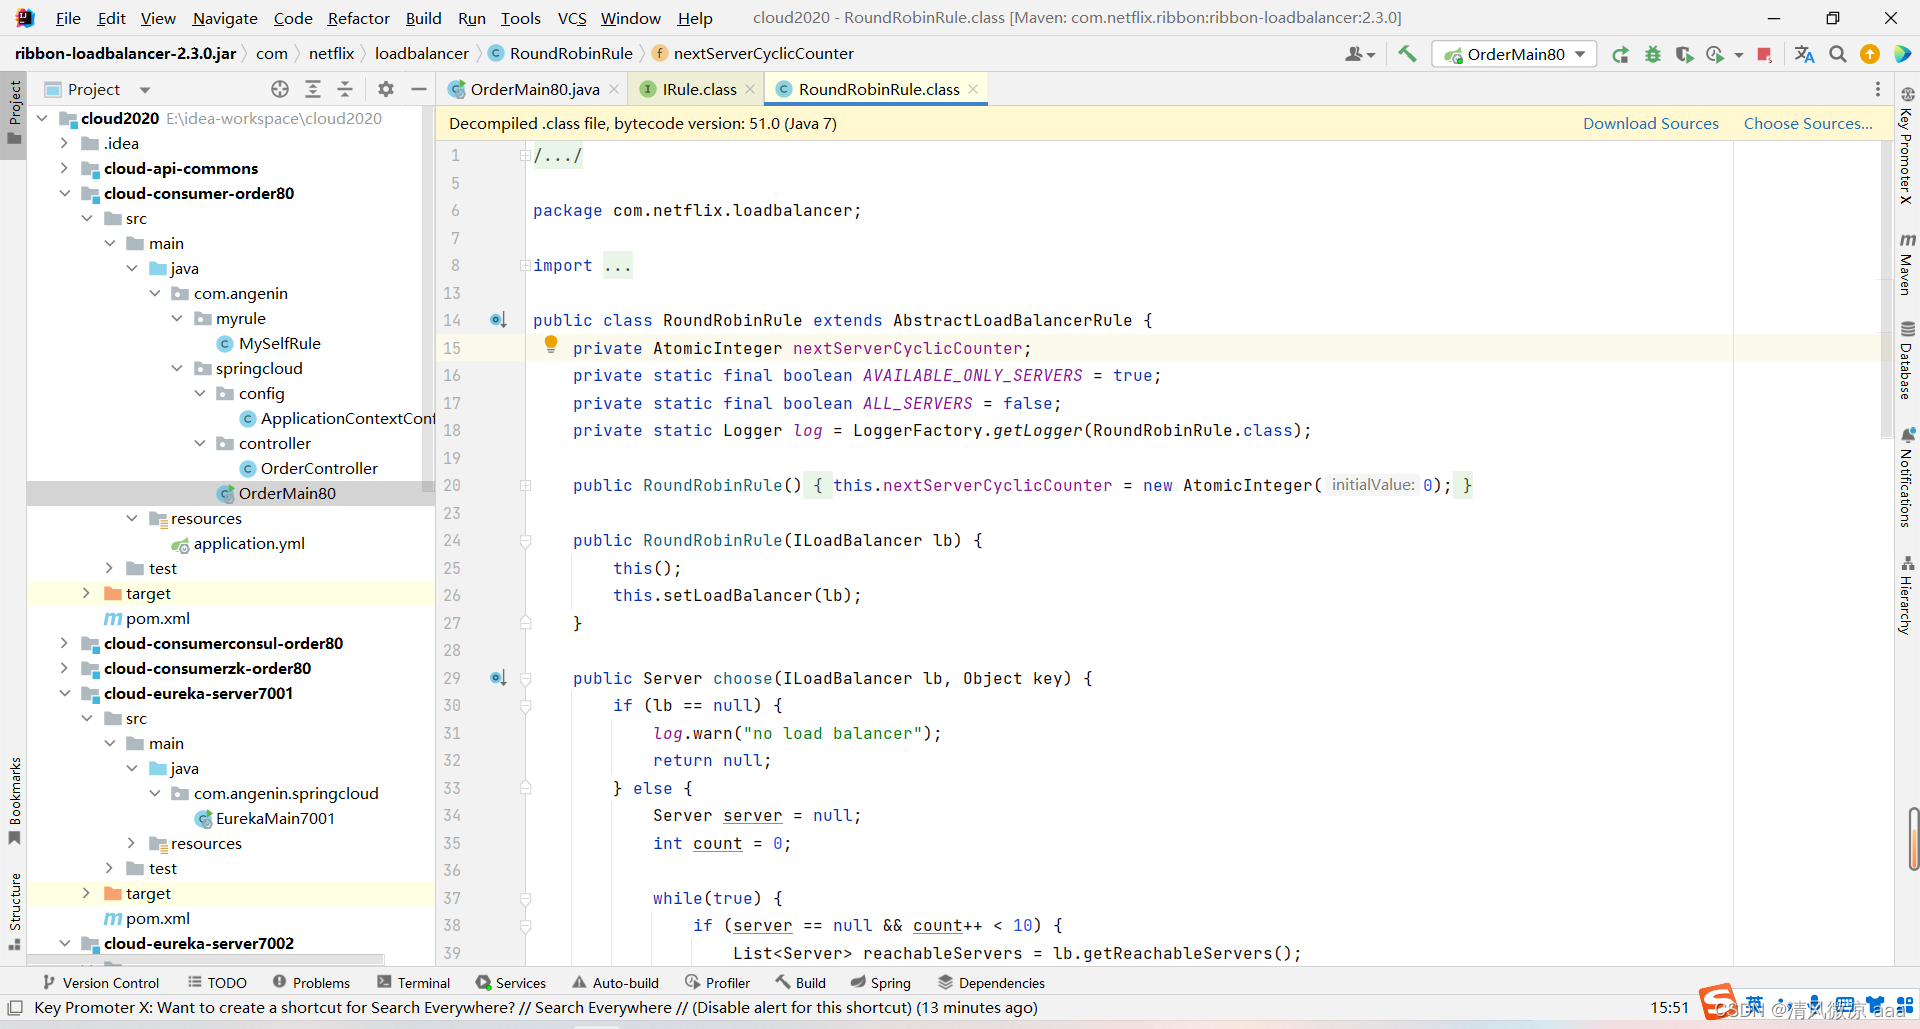1920x1029 pixels.
Task: Close the OrderMain80.java tab
Action: [614, 89]
